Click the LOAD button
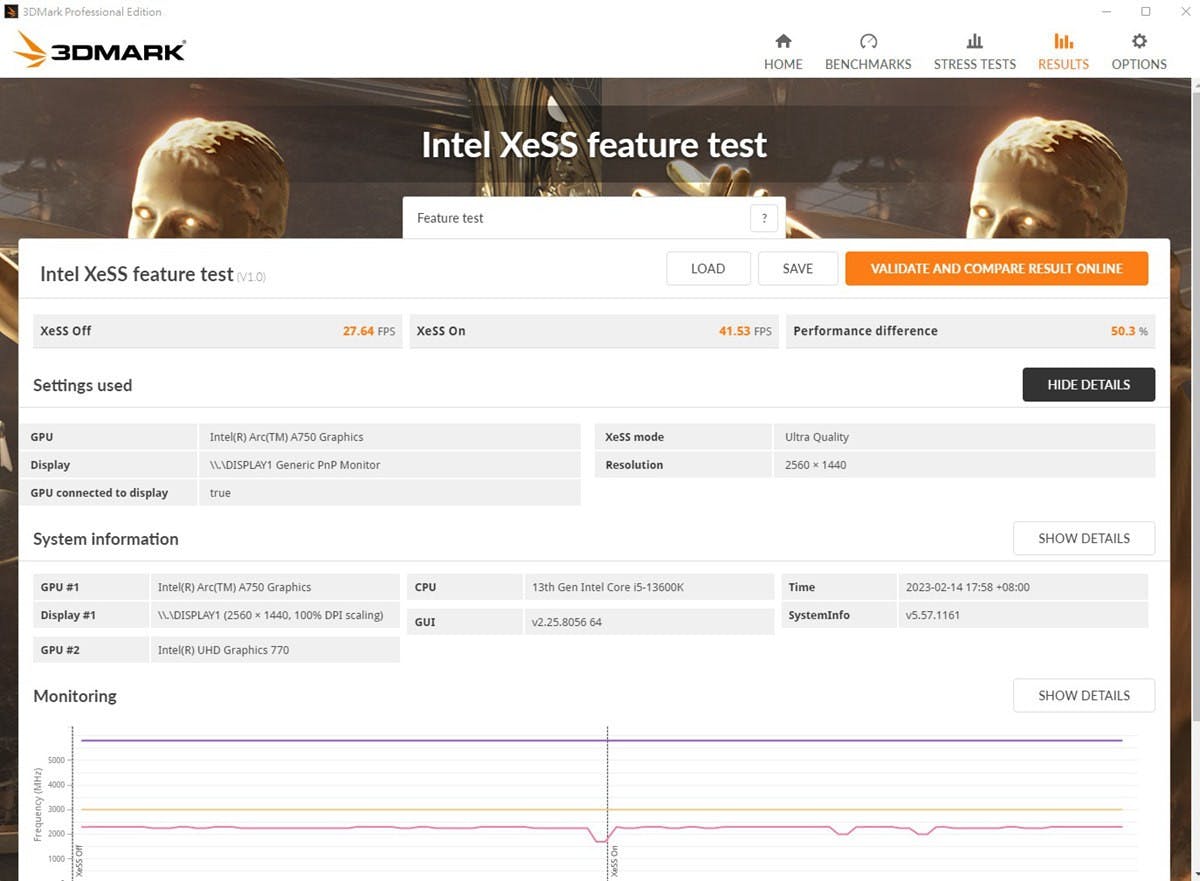This screenshot has height=881, width=1200. [708, 268]
